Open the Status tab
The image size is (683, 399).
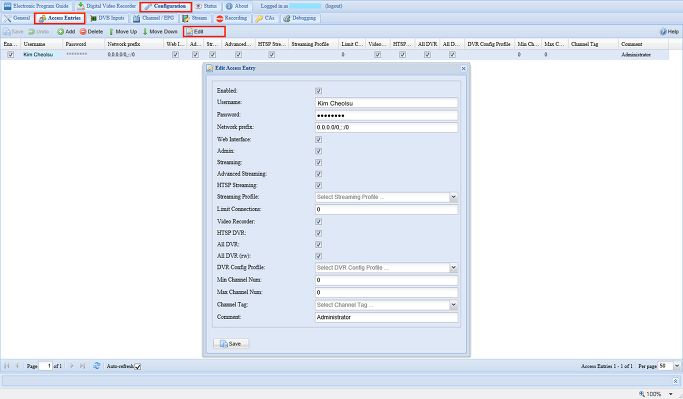206,6
